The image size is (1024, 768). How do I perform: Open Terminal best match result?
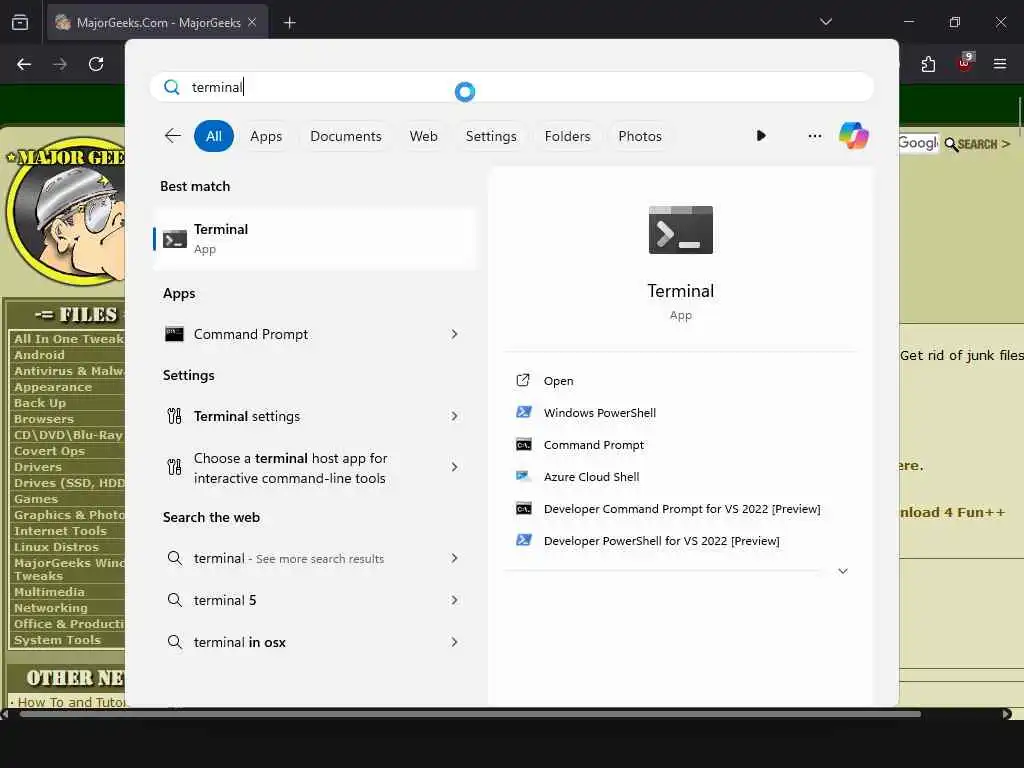click(x=316, y=239)
